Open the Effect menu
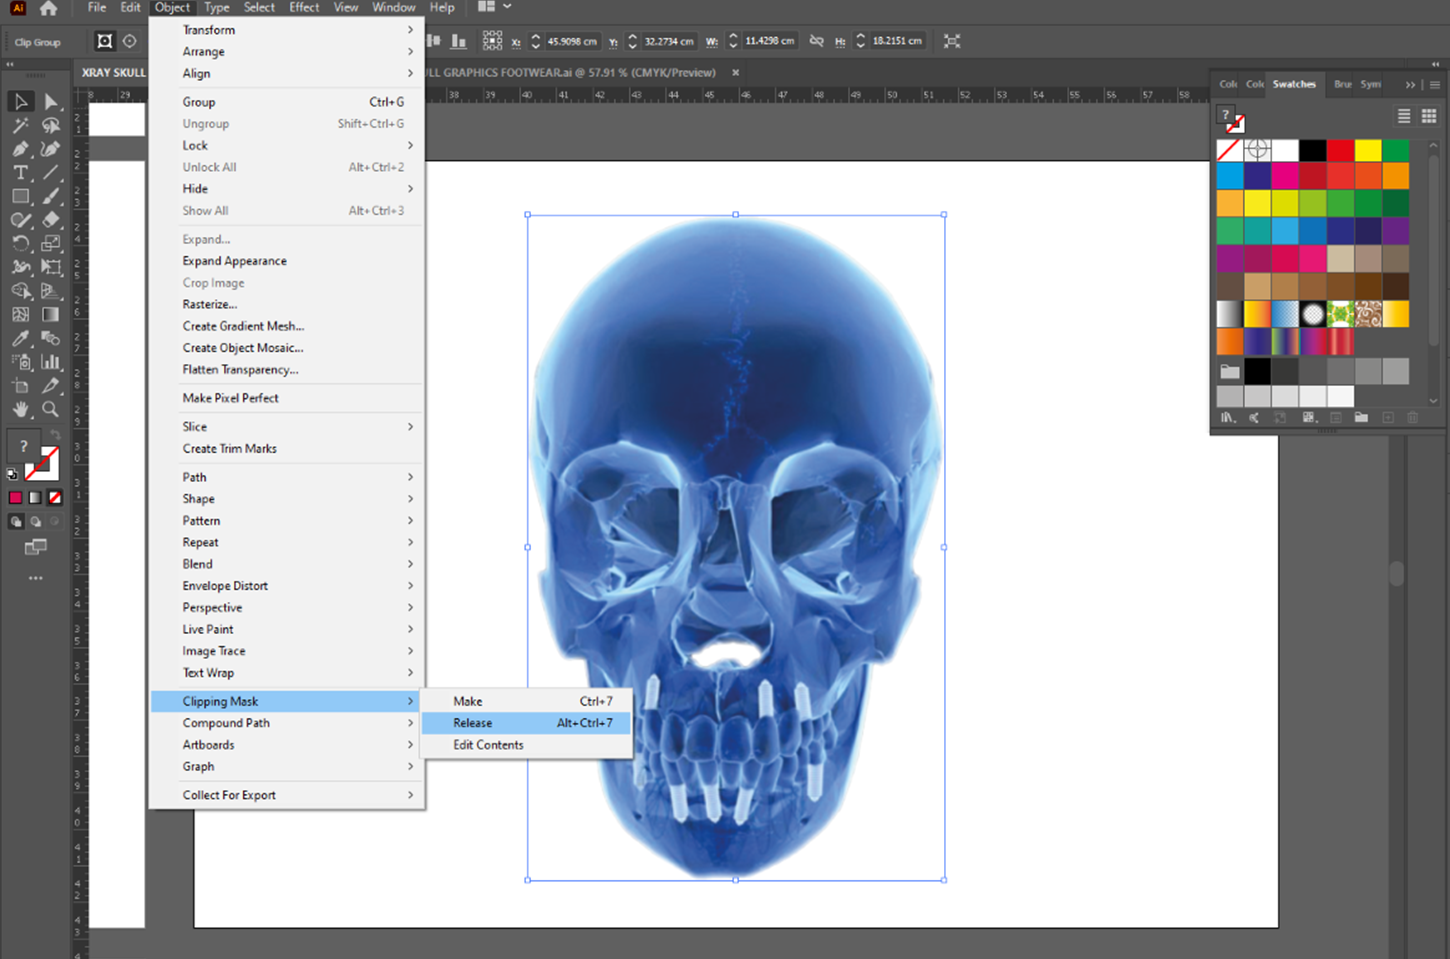 304,8
